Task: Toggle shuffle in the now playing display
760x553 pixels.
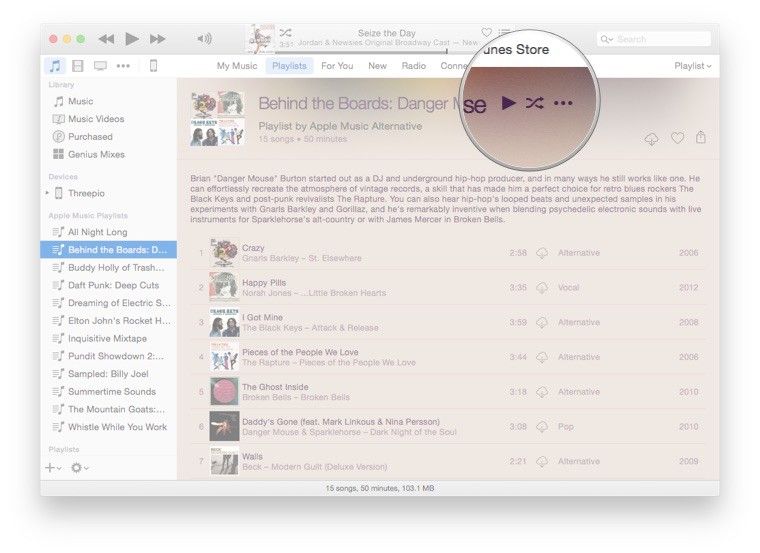Action: pos(285,33)
